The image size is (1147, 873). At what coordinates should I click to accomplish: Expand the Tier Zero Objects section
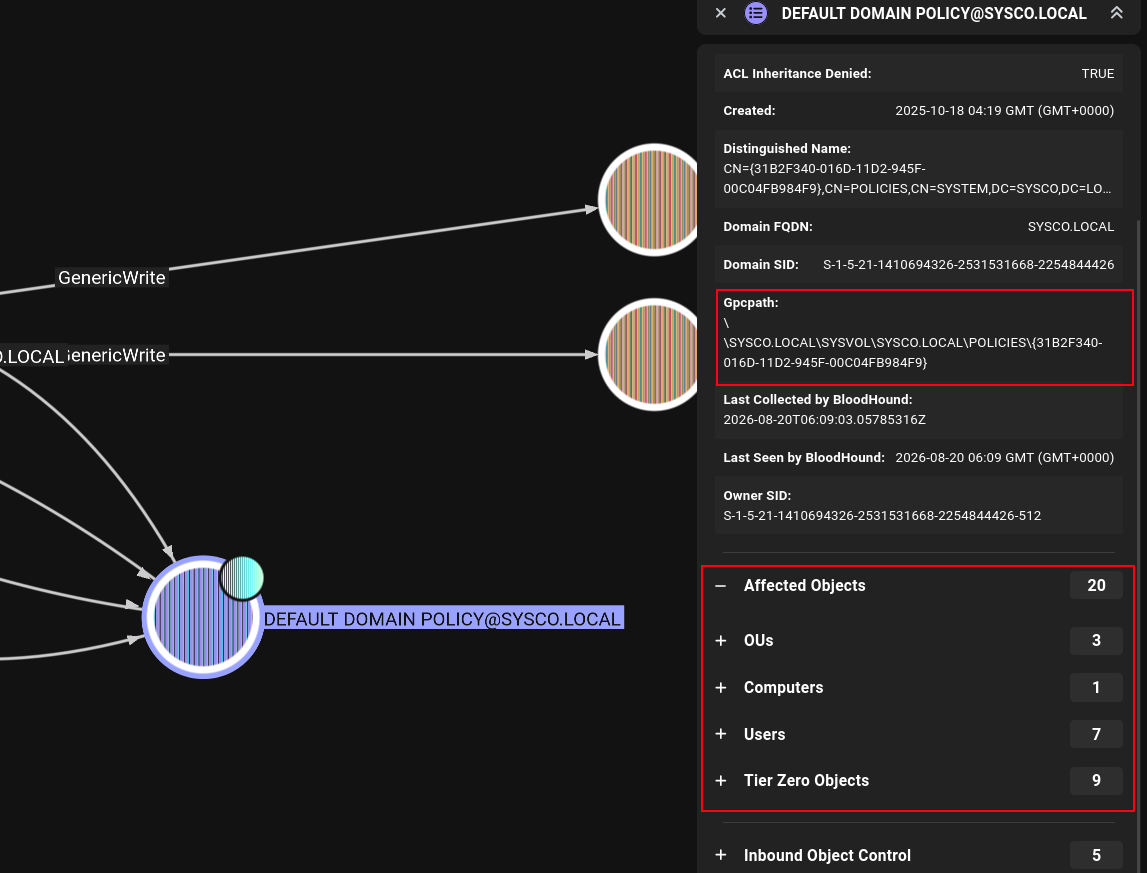point(721,781)
